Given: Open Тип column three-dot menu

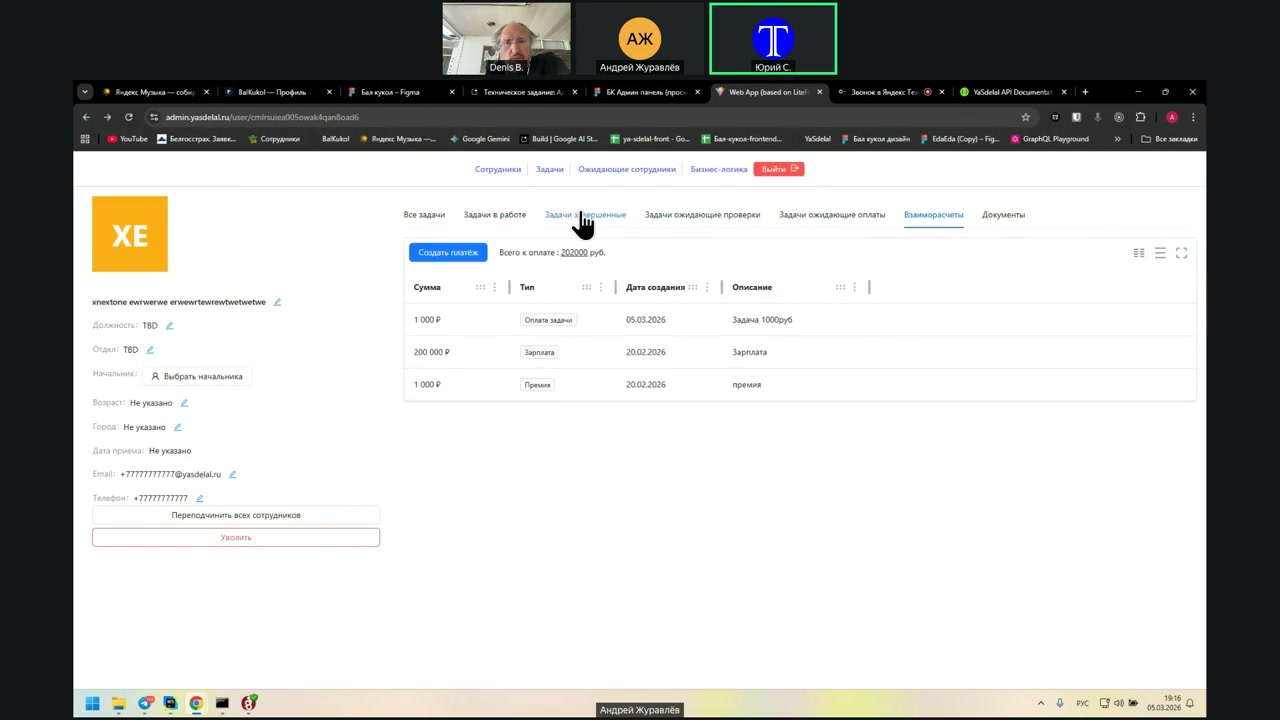Looking at the screenshot, I should tap(600, 288).
